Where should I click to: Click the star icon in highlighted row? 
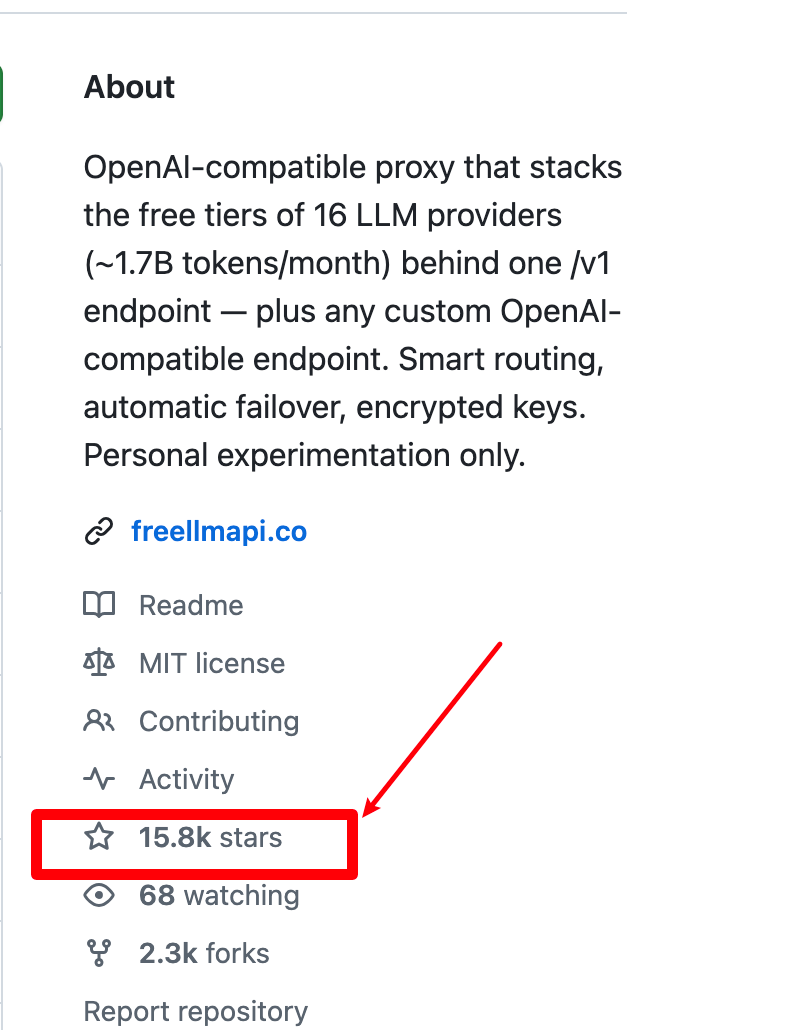99,837
